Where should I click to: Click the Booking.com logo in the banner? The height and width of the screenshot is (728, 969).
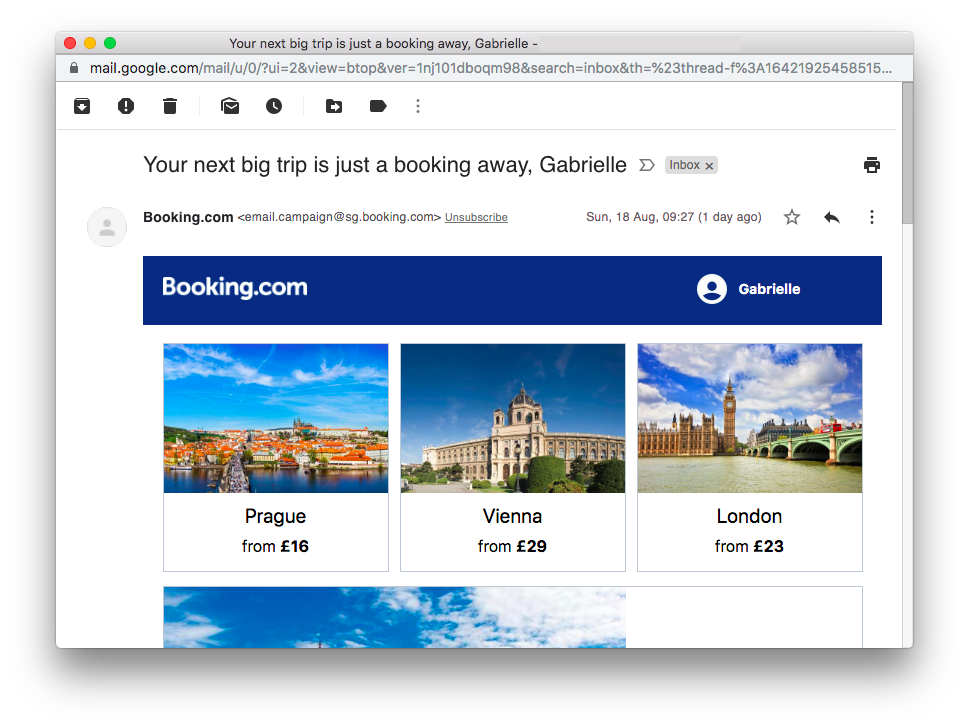[x=235, y=287]
